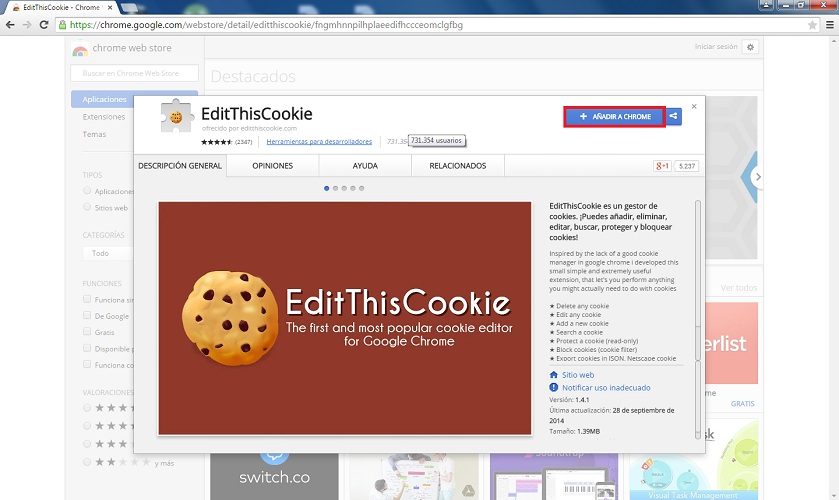Click Añadir a Chrome button
Screen dimensions: 839x500
[x=614, y=116]
